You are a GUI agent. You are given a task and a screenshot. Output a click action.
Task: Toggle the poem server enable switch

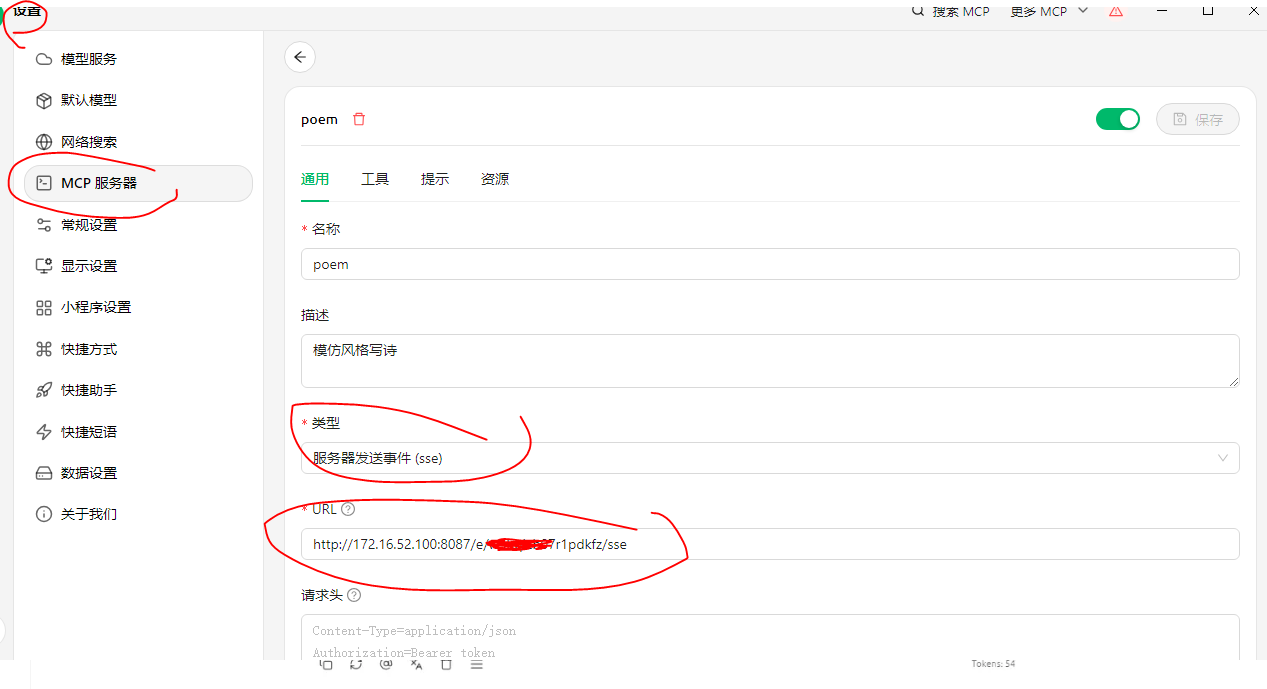pos(1117,118)
